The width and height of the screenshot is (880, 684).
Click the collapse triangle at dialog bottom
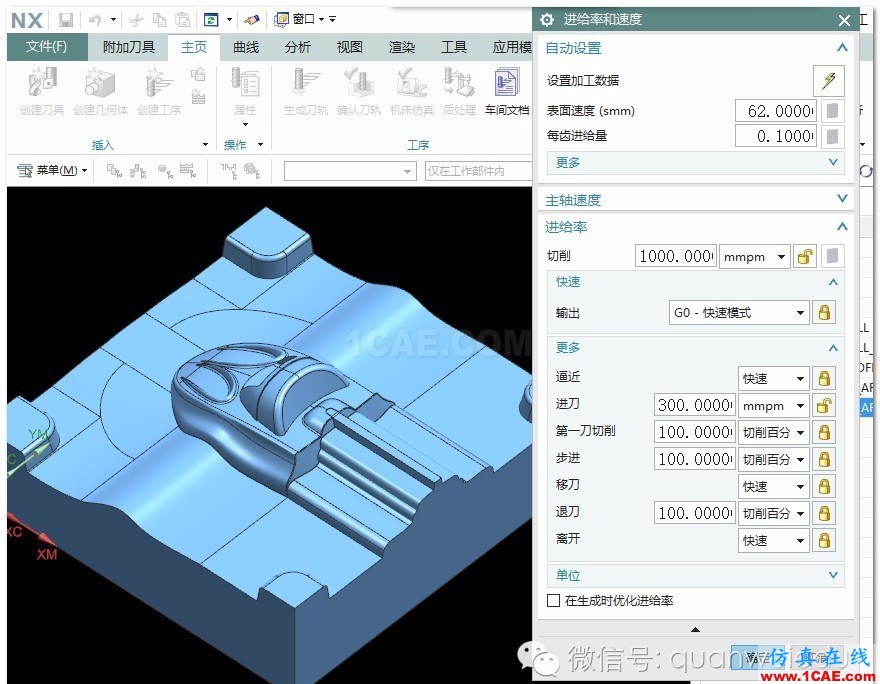695,630
